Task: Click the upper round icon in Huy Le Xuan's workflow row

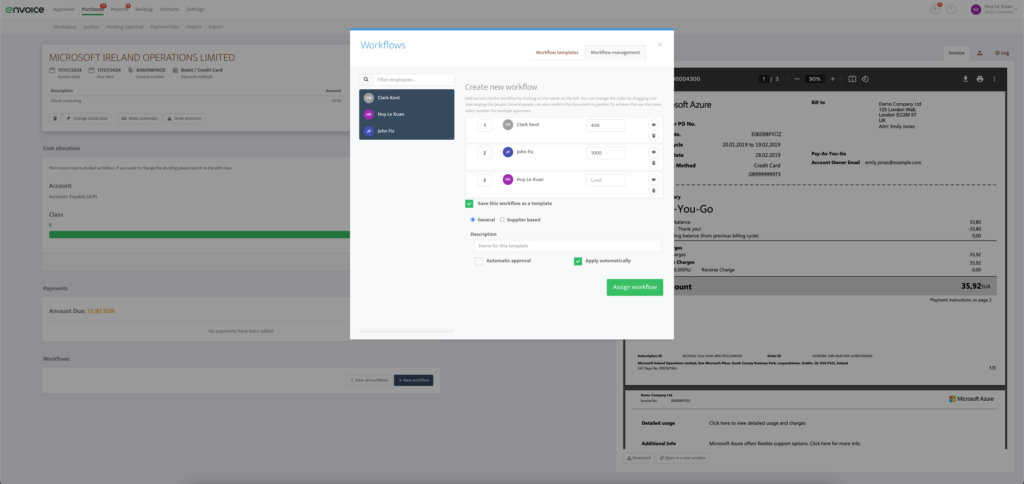Action: point(653,179)
